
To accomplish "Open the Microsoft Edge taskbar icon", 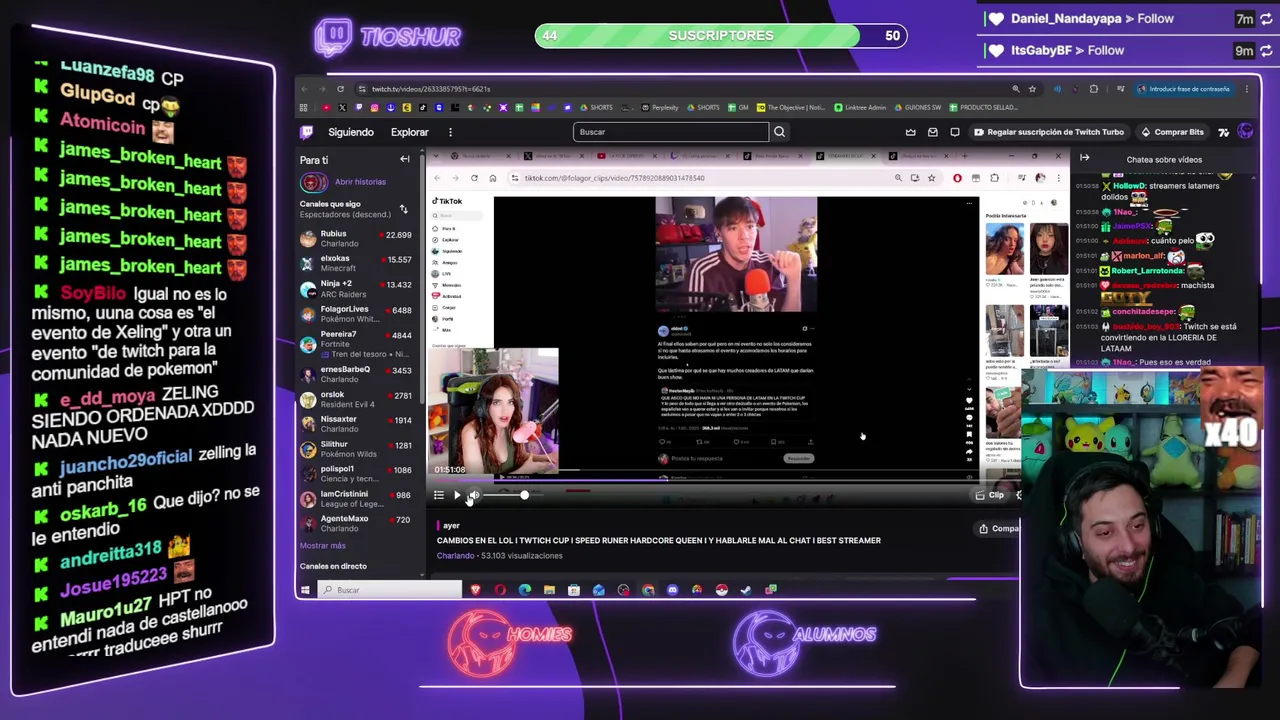I will pyautogui.click(x=525, y=590).
